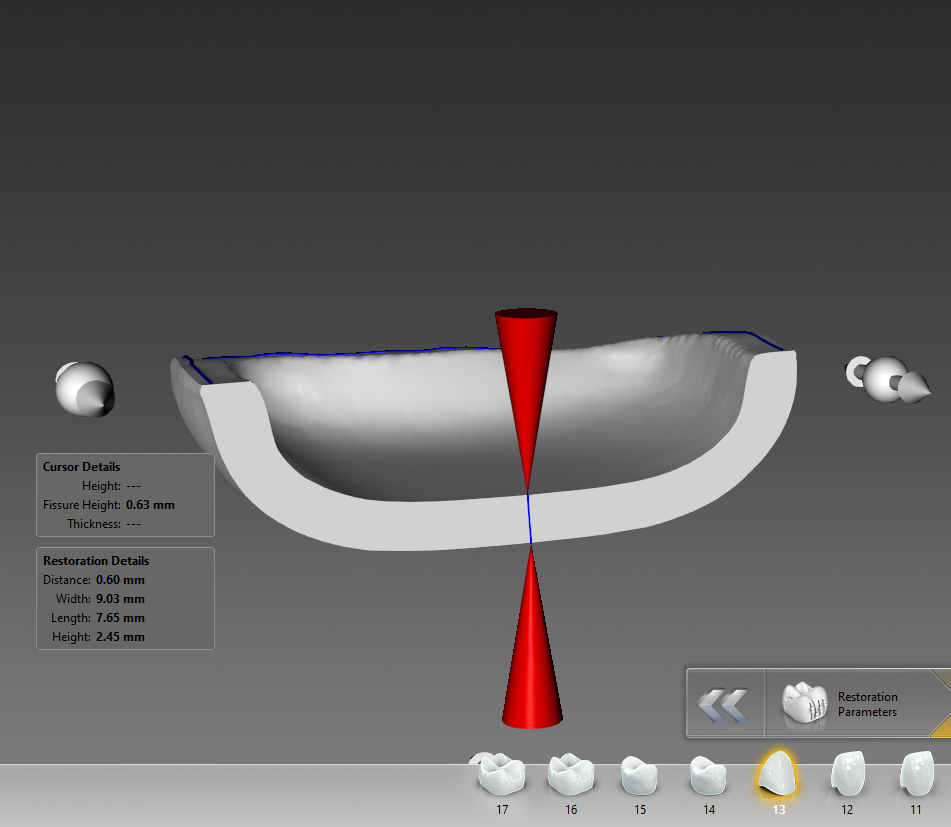The image size is (951, 827).
Task: Select tooth 11 incisor icon
Action: point(916,773)
